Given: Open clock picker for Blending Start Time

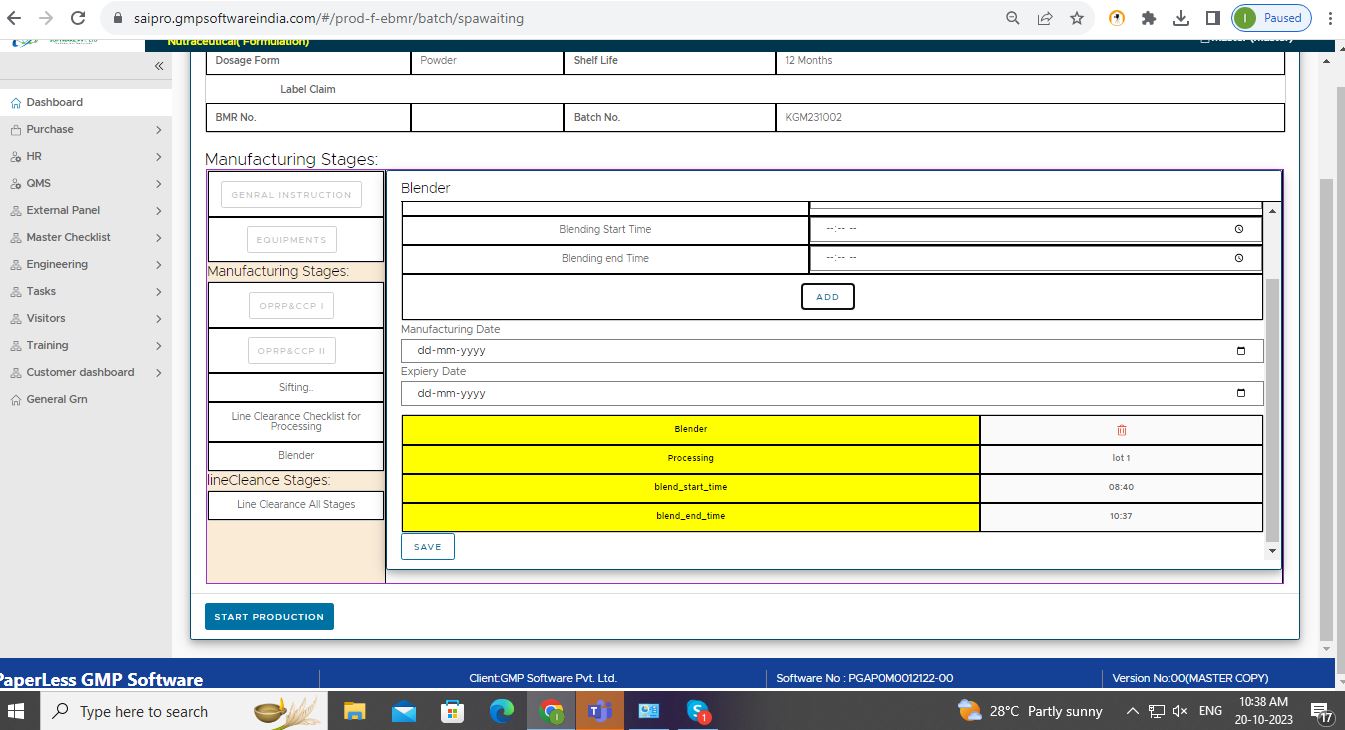Looking at the screenshot, I should [1239, 229].
